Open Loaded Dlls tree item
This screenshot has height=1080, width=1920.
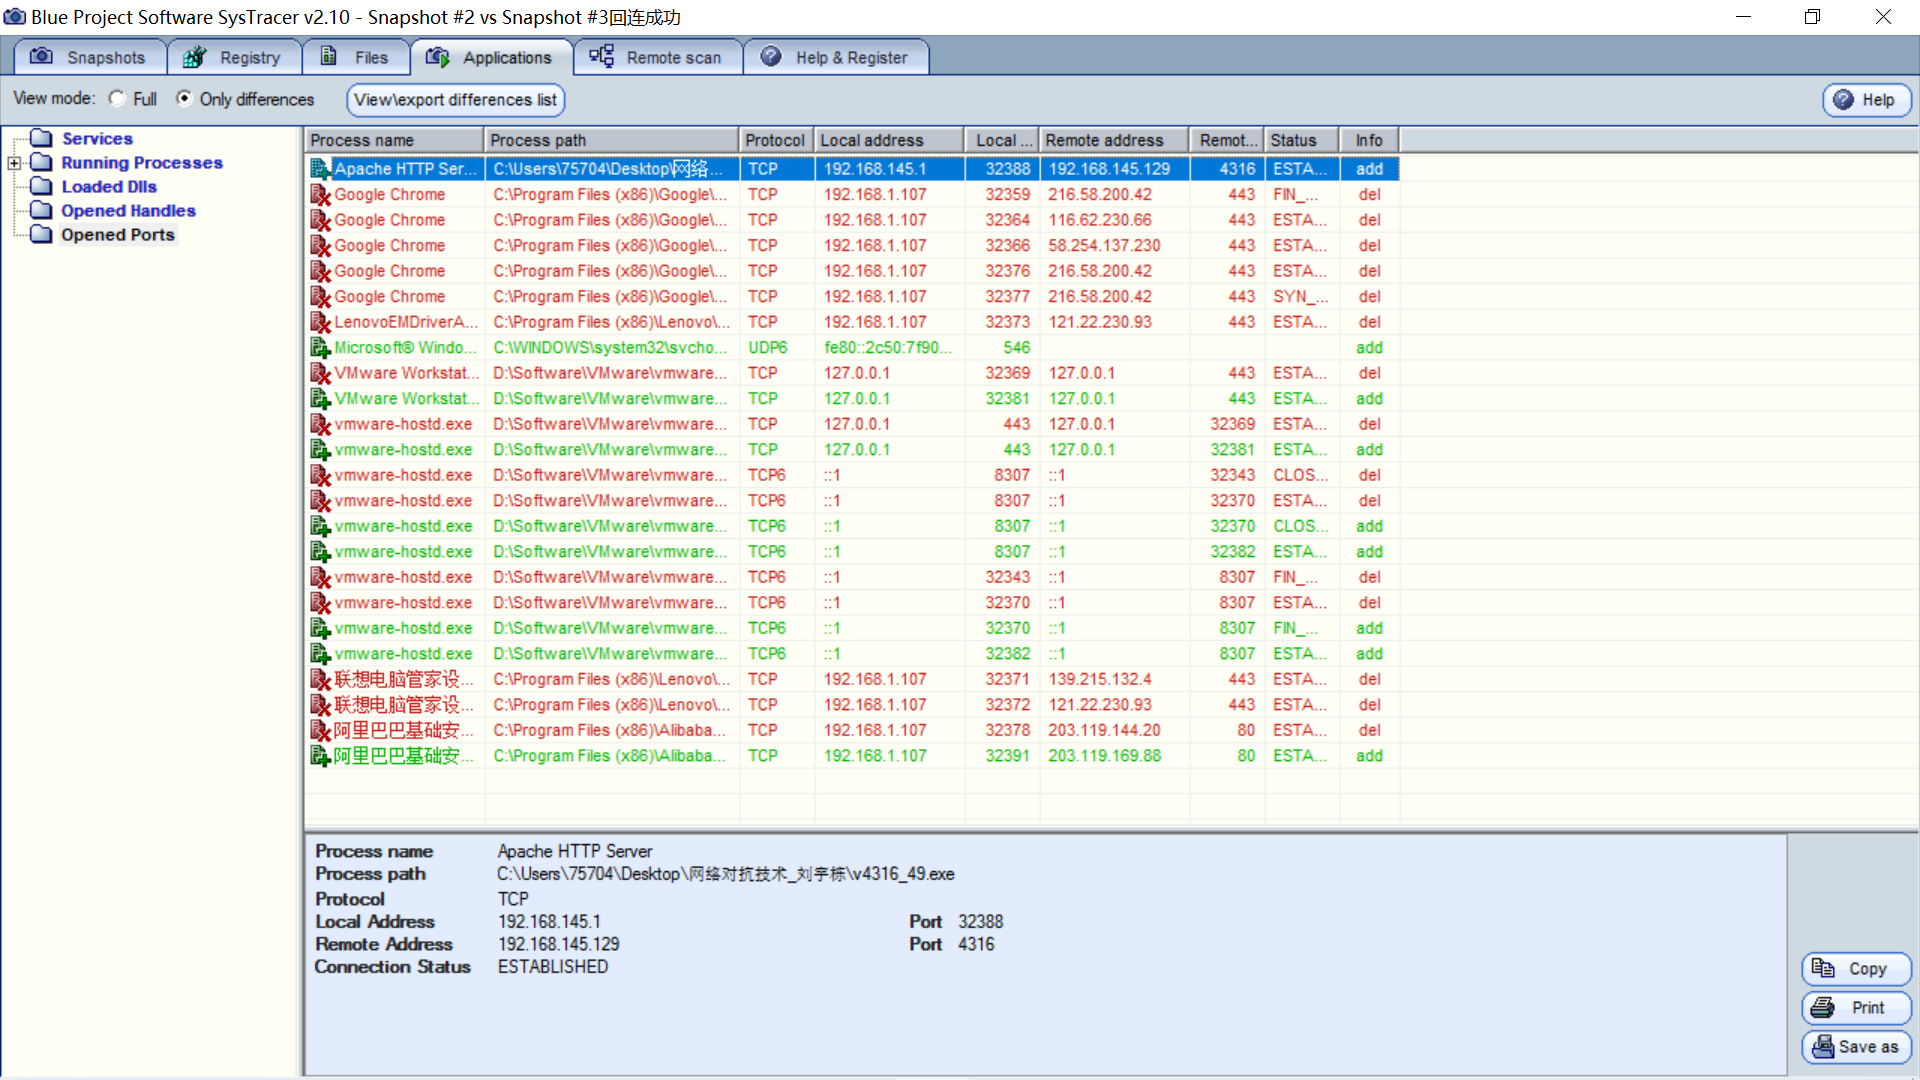pos(108,187)
